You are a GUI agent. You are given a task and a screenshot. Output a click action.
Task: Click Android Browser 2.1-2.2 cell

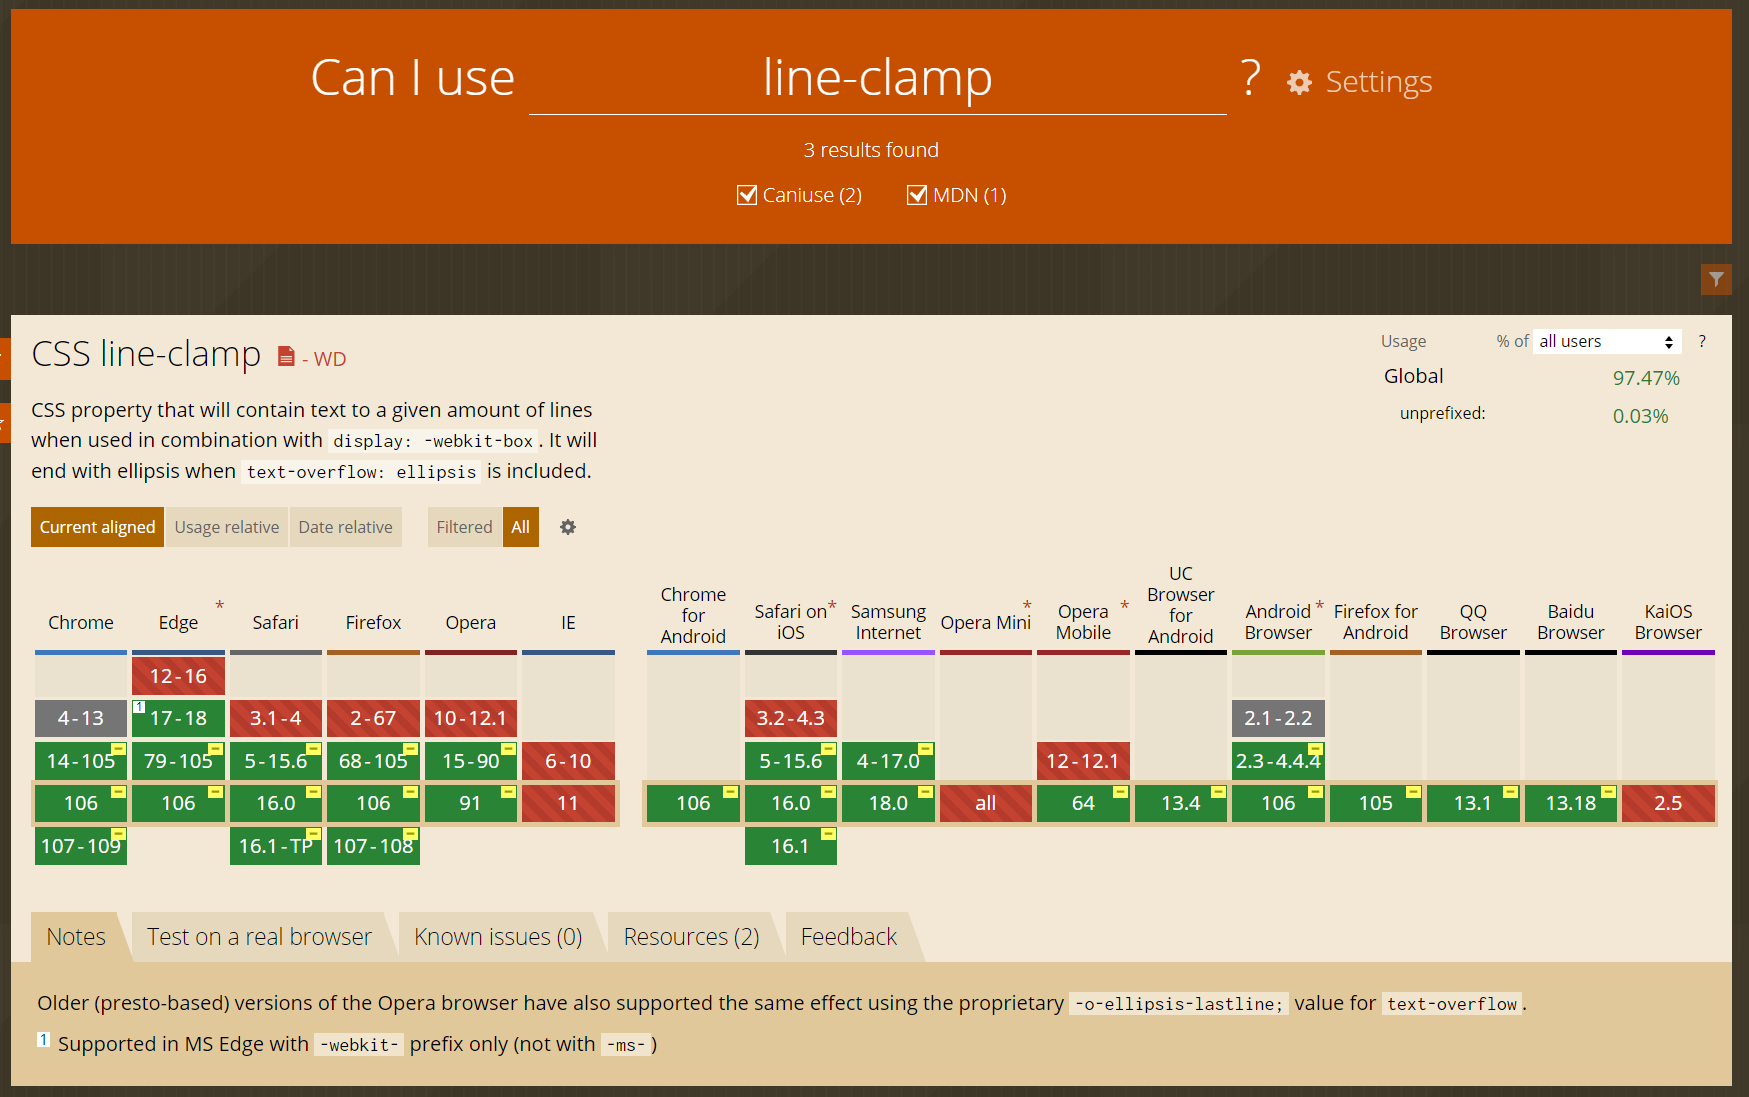1278,718
